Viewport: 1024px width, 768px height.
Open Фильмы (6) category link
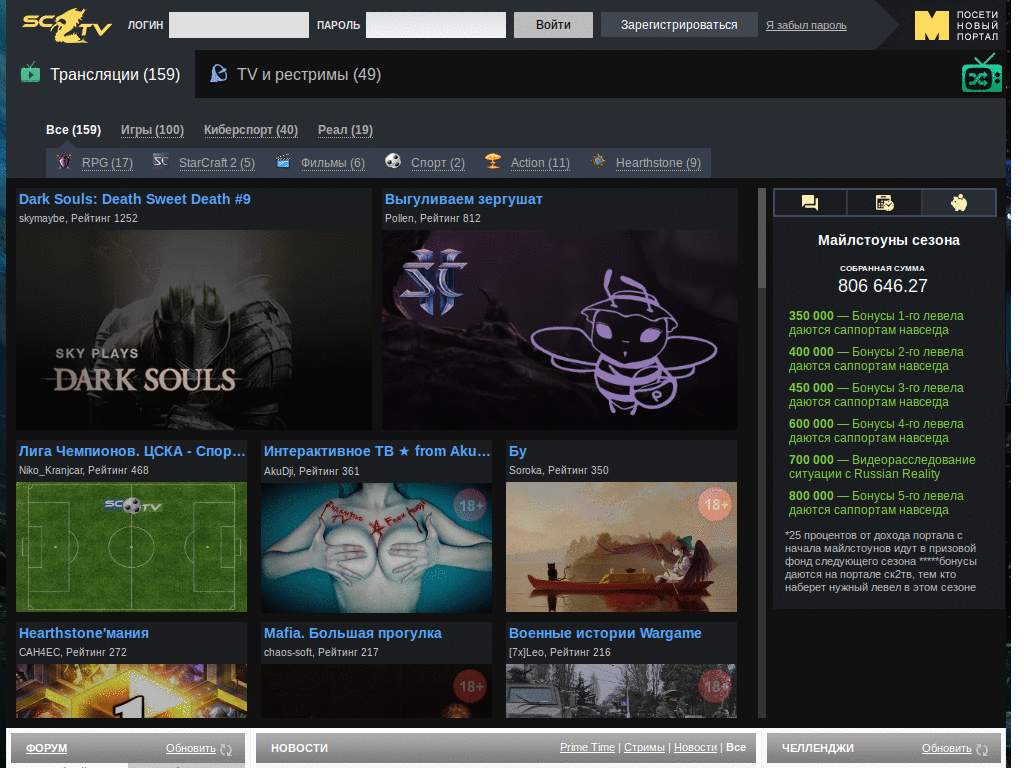click(x=332, y=163)
